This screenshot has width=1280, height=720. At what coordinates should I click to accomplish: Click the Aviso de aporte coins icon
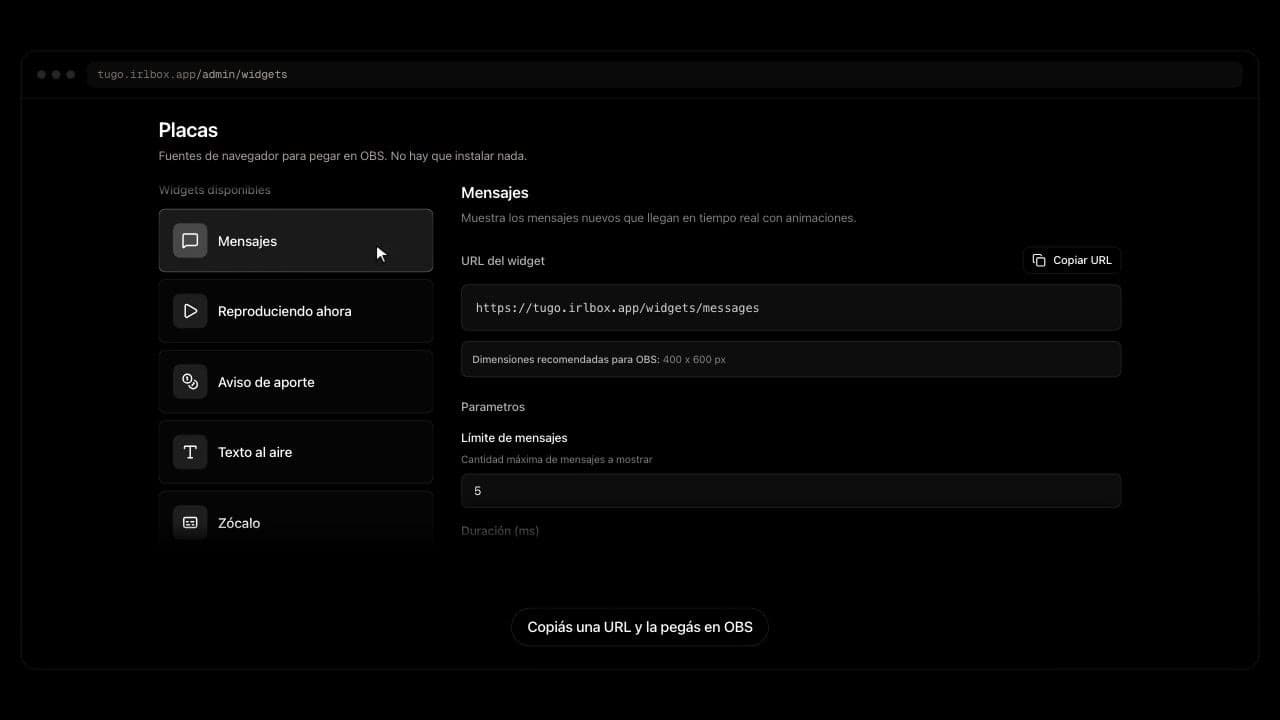pos(190,382)
